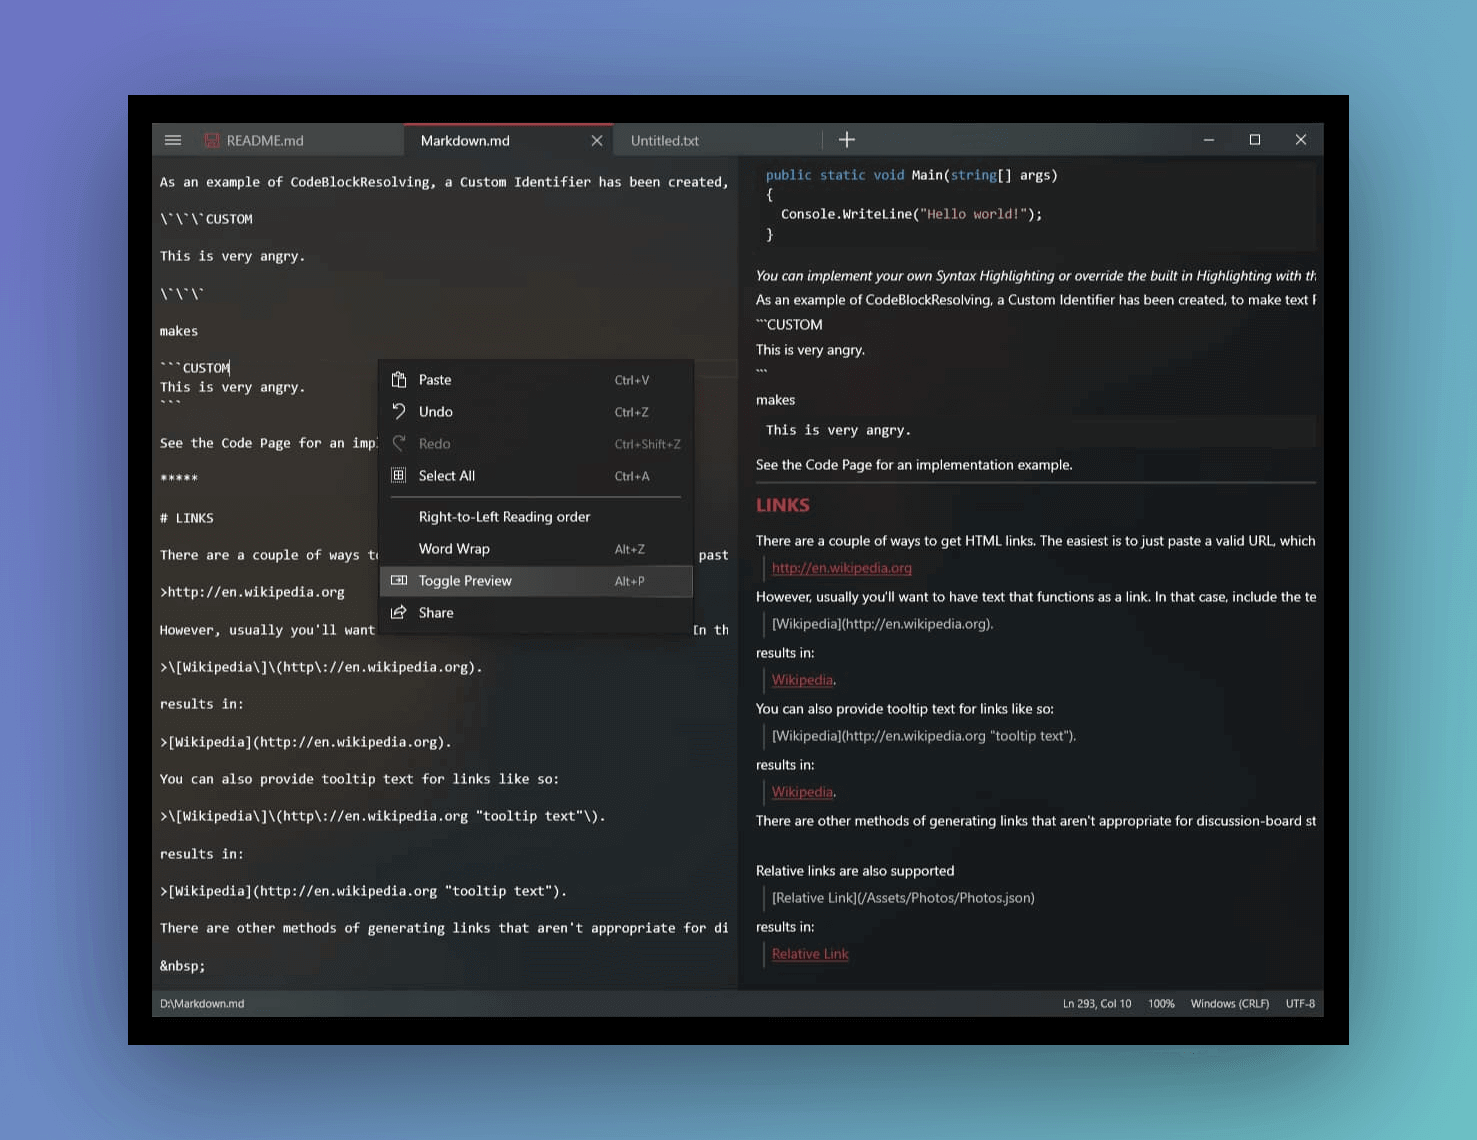Click the Paste clipboard icon
The width and height of the screenshot is (1477, 1140).
(x=399, y=380)
